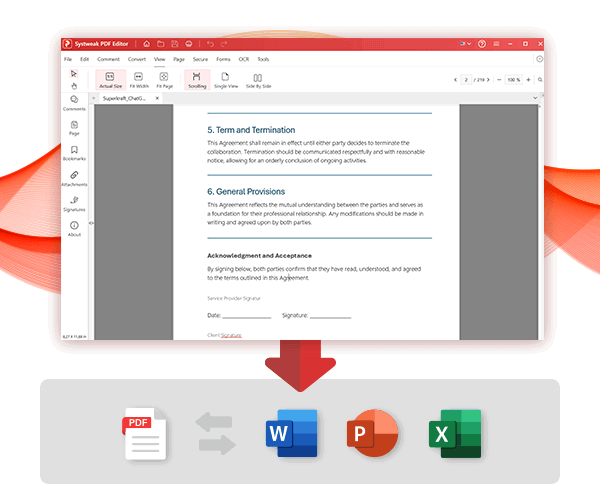
Task: Open search with the magnifier icon
Action: pyautogui.click(x=540, y=80)
